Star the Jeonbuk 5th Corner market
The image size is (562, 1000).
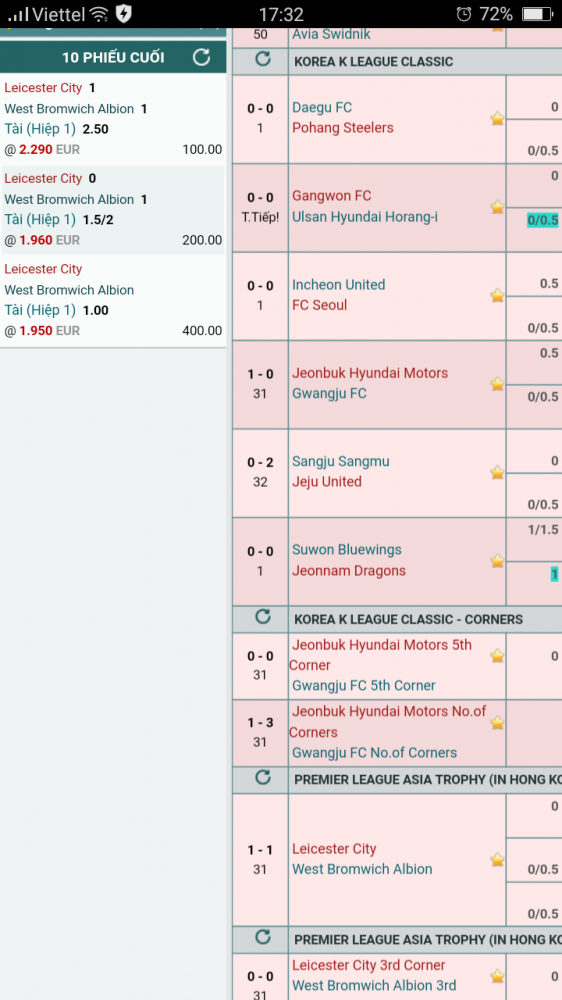point(497,656)
